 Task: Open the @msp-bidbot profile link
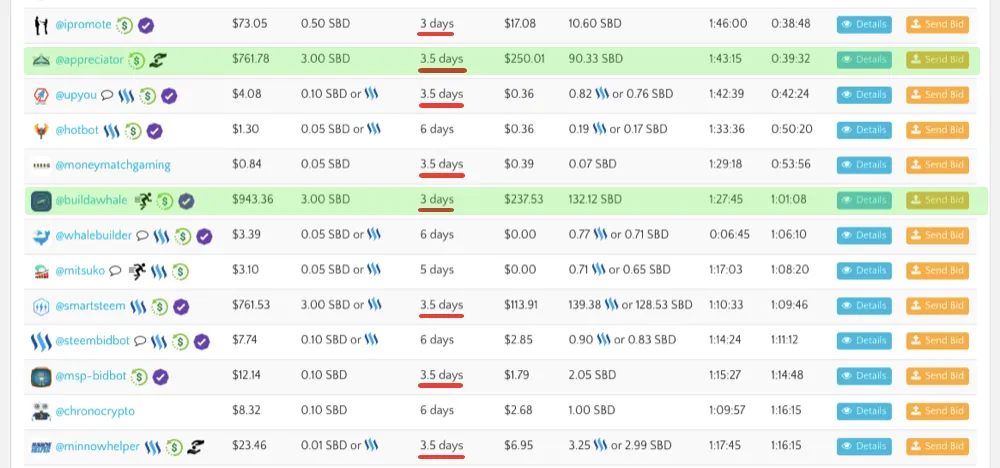tap(91, 376)
